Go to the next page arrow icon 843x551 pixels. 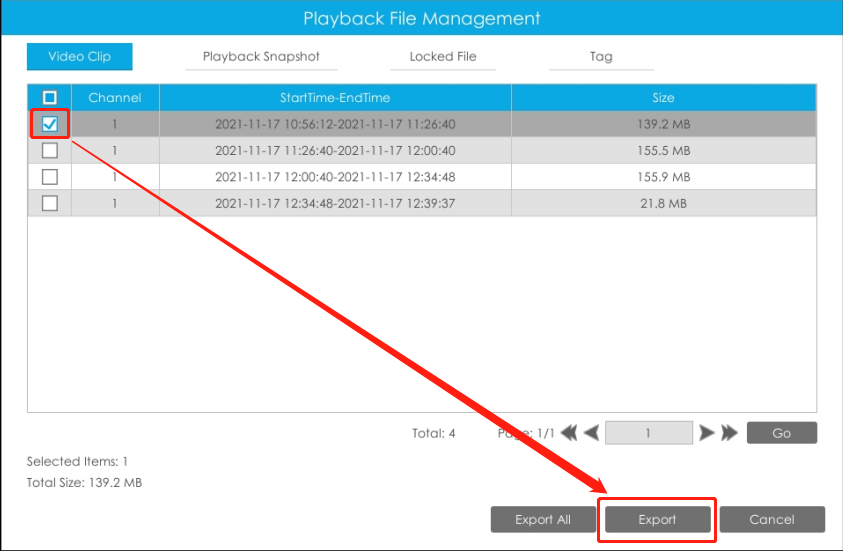click(x=706, y=433)
